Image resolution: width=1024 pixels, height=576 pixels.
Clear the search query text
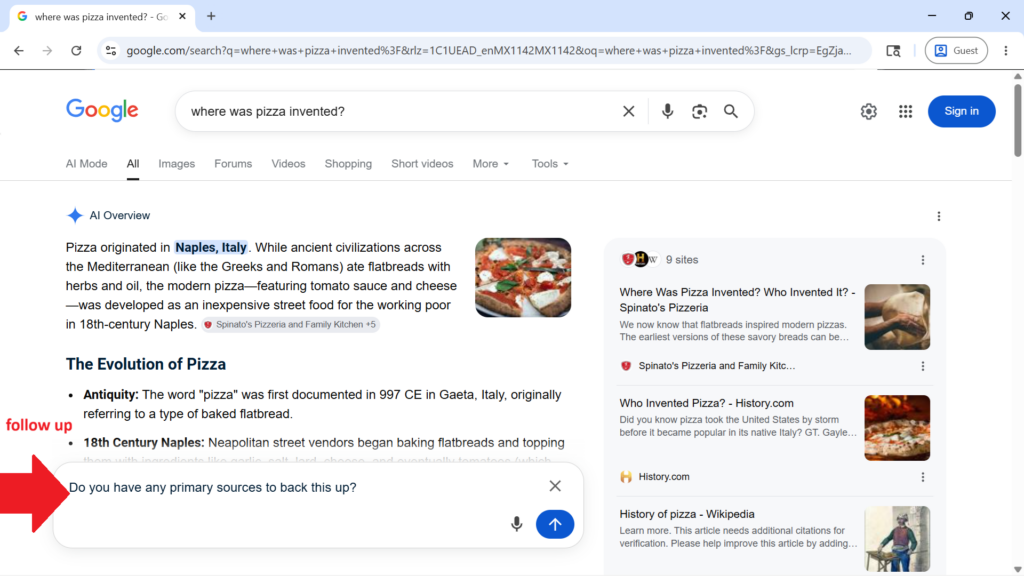[628, 111]
